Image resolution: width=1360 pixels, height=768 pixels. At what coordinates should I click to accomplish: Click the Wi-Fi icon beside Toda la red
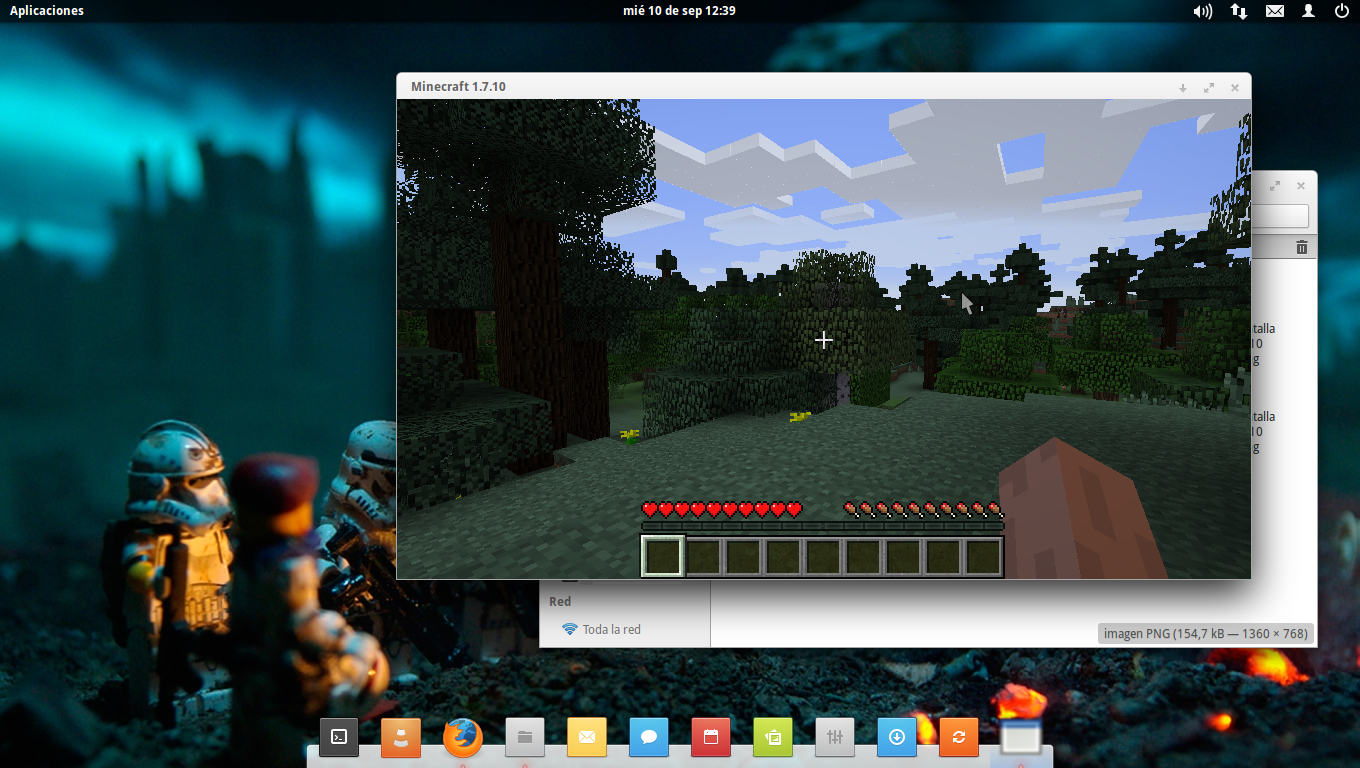(570, 629)
